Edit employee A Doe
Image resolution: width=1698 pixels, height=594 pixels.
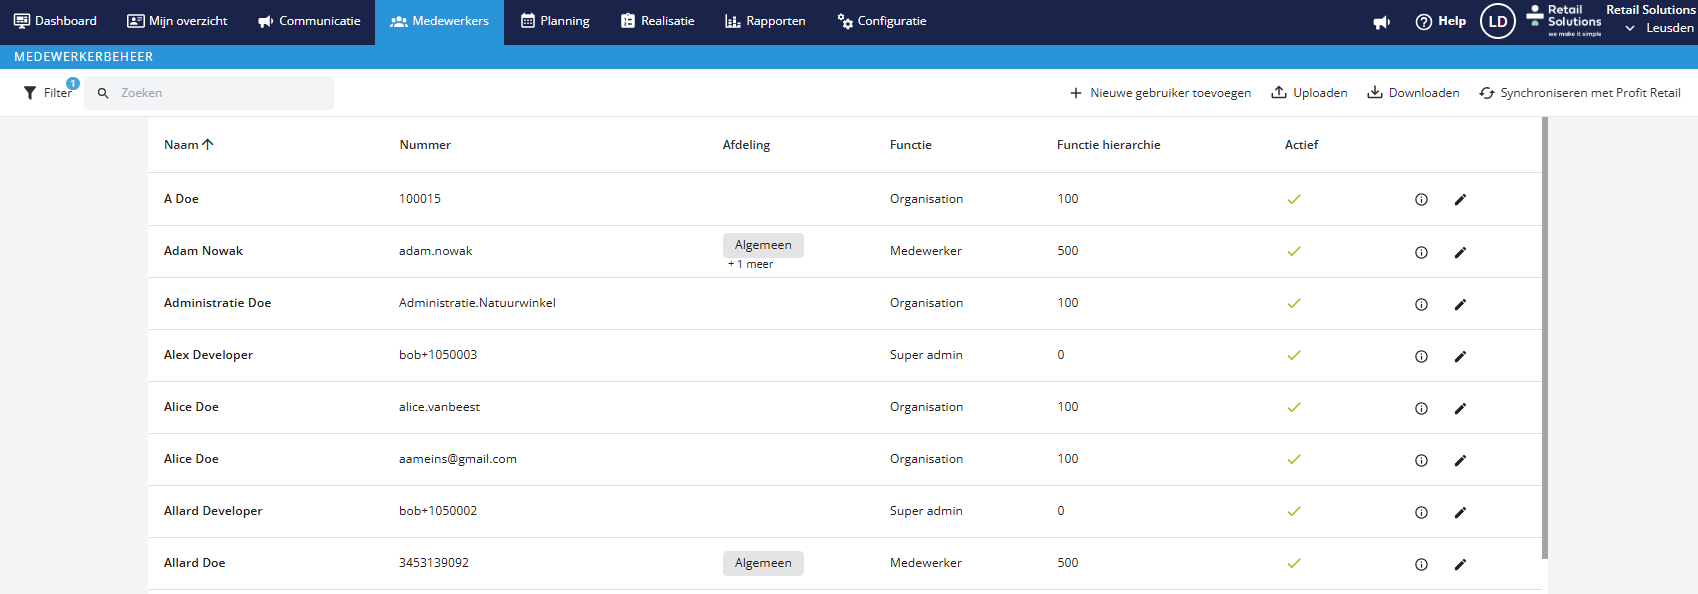point(1460,200)
